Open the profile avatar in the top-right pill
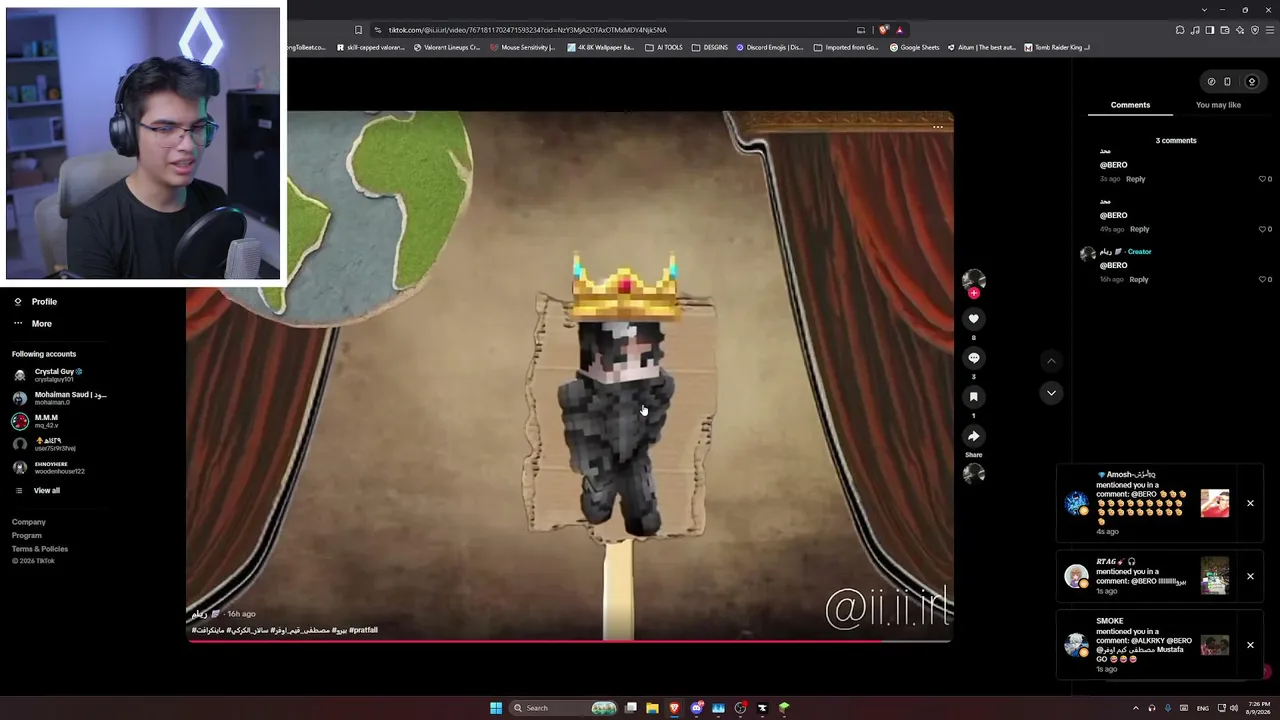The image size is (1280, 720). coord(1251,82)
